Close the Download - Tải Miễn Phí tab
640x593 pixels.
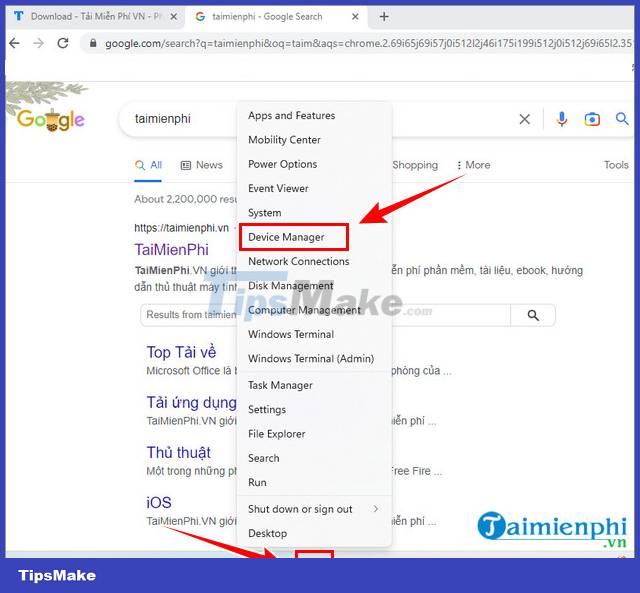coord(173,17)
